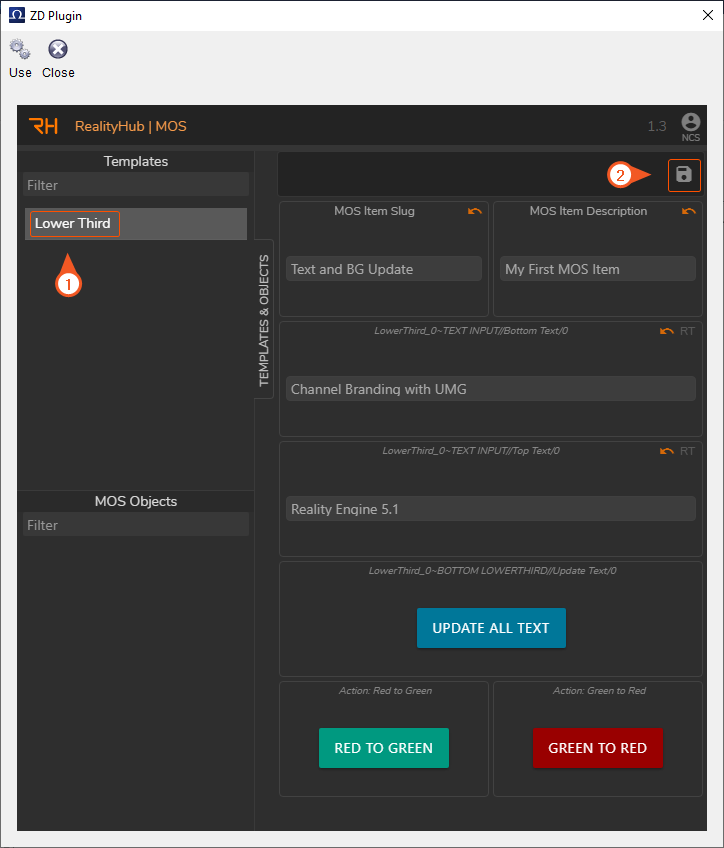Click the Use gears icon

[x=20, y=50]
